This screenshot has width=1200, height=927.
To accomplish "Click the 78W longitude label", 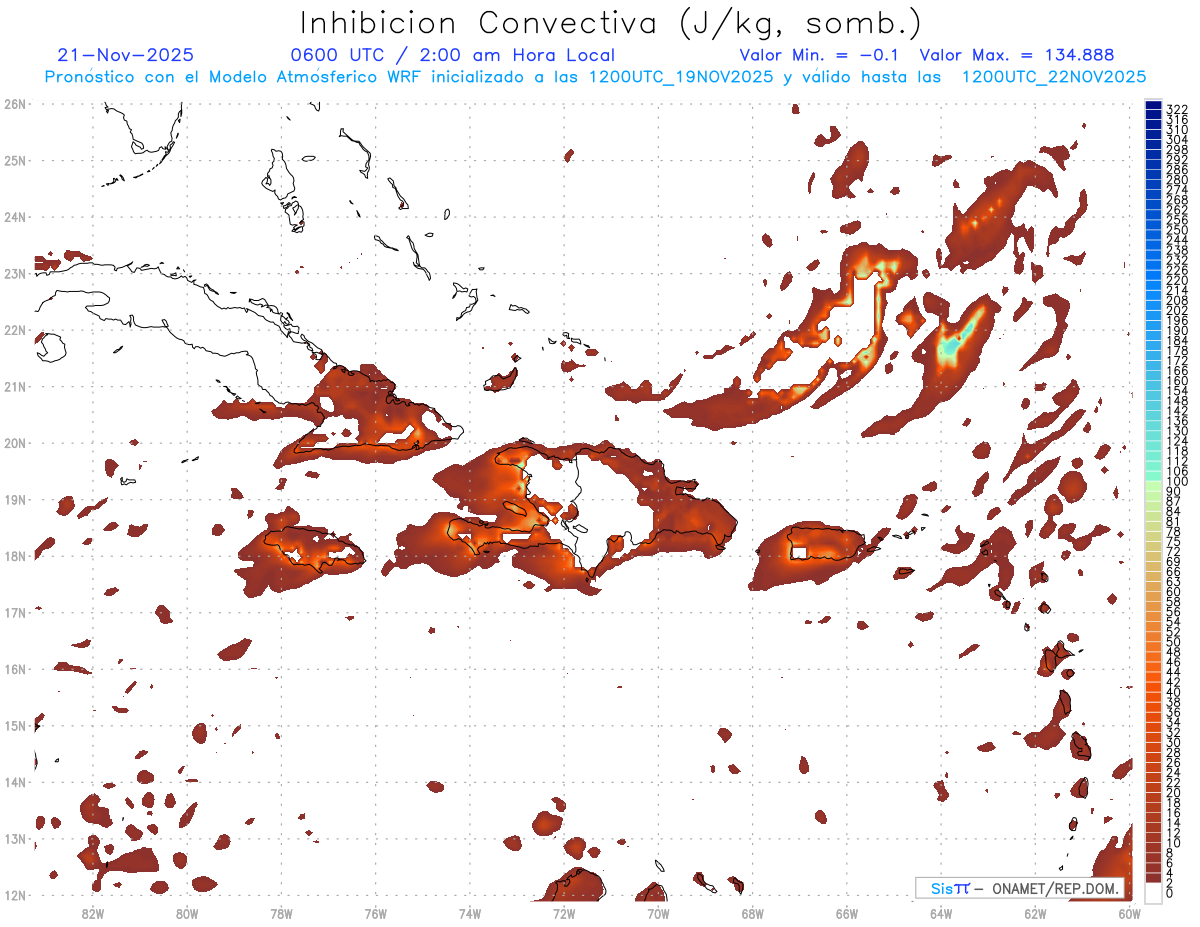I will point(281,912).
